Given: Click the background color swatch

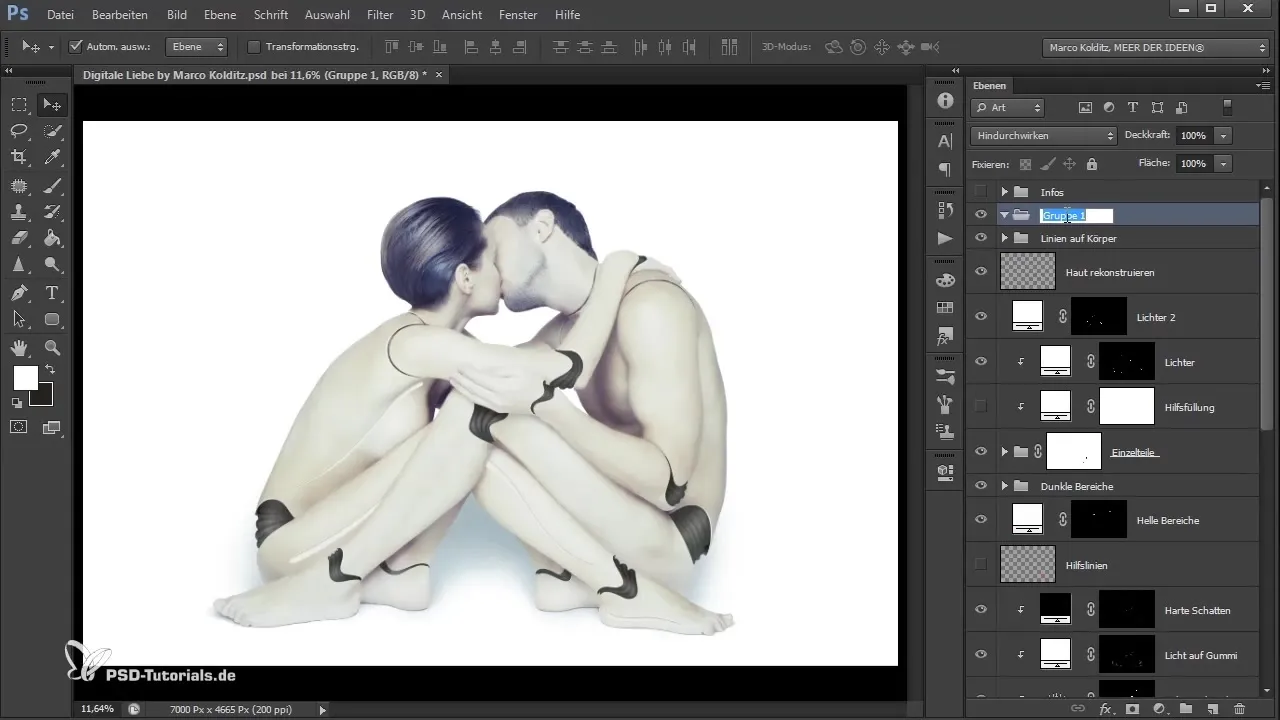Looking at the screenshot, I should coord(44,397).
